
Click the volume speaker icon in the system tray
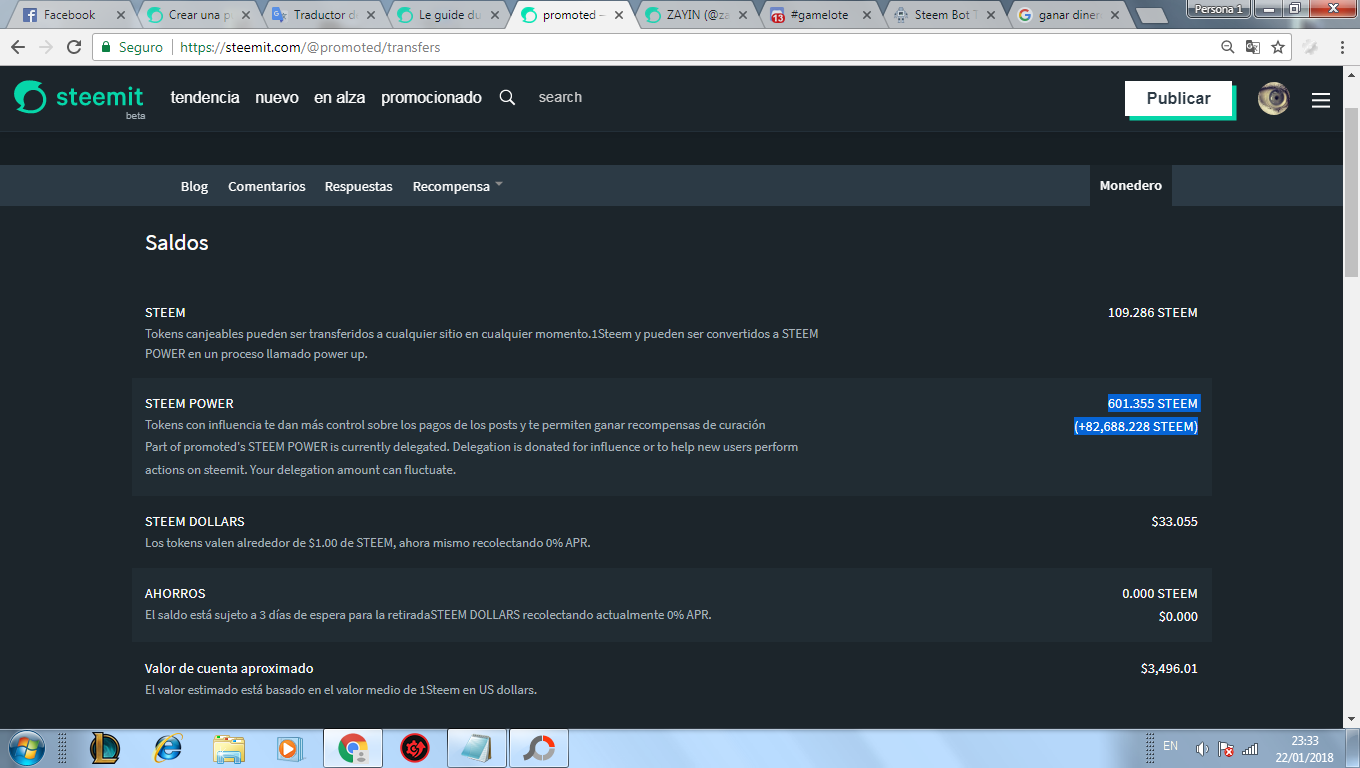pyautogui.click(x=1201, y=748)
